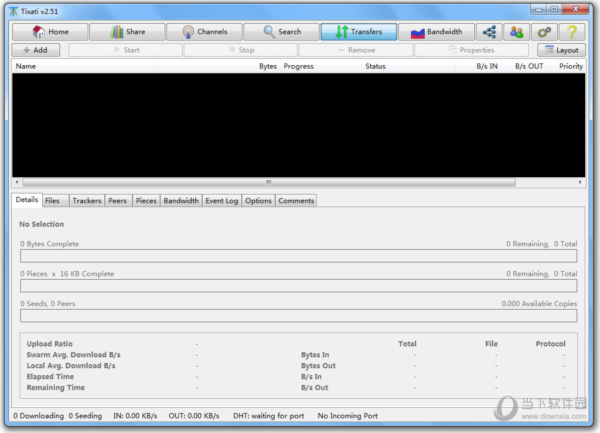Click the Remove transfer button

(x=356, y=50)
